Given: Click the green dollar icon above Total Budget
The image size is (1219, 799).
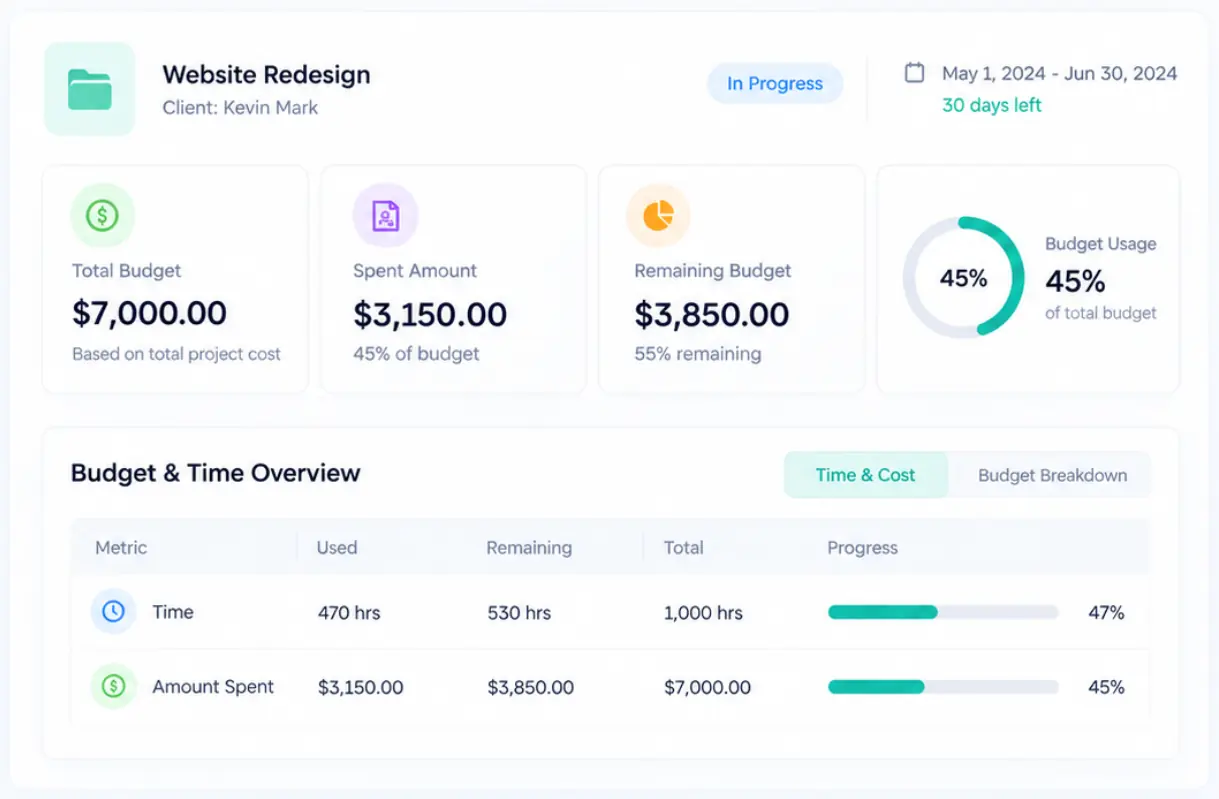Looking at the screenshot, I should 102,215.
